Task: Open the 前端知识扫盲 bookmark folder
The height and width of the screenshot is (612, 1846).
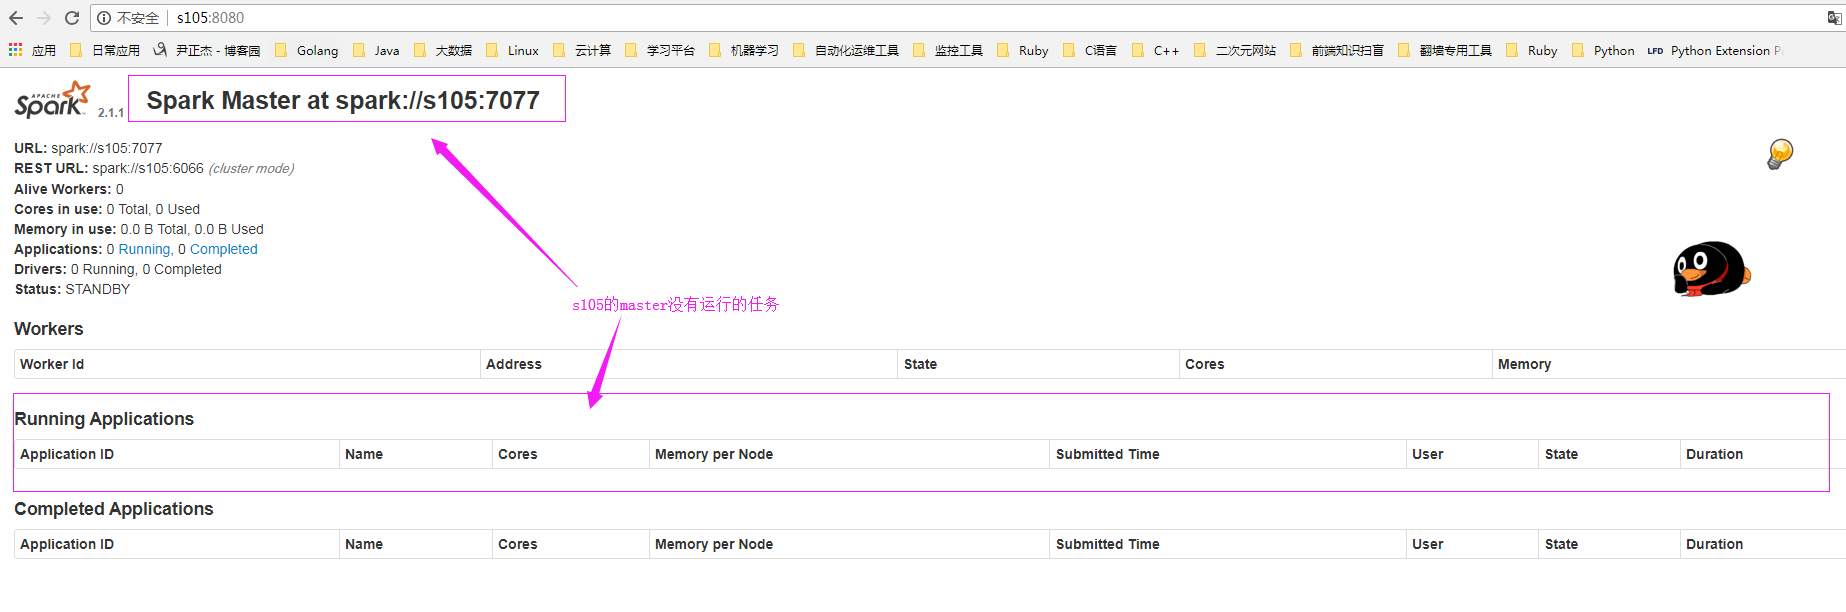Action: pos(1337,51)
